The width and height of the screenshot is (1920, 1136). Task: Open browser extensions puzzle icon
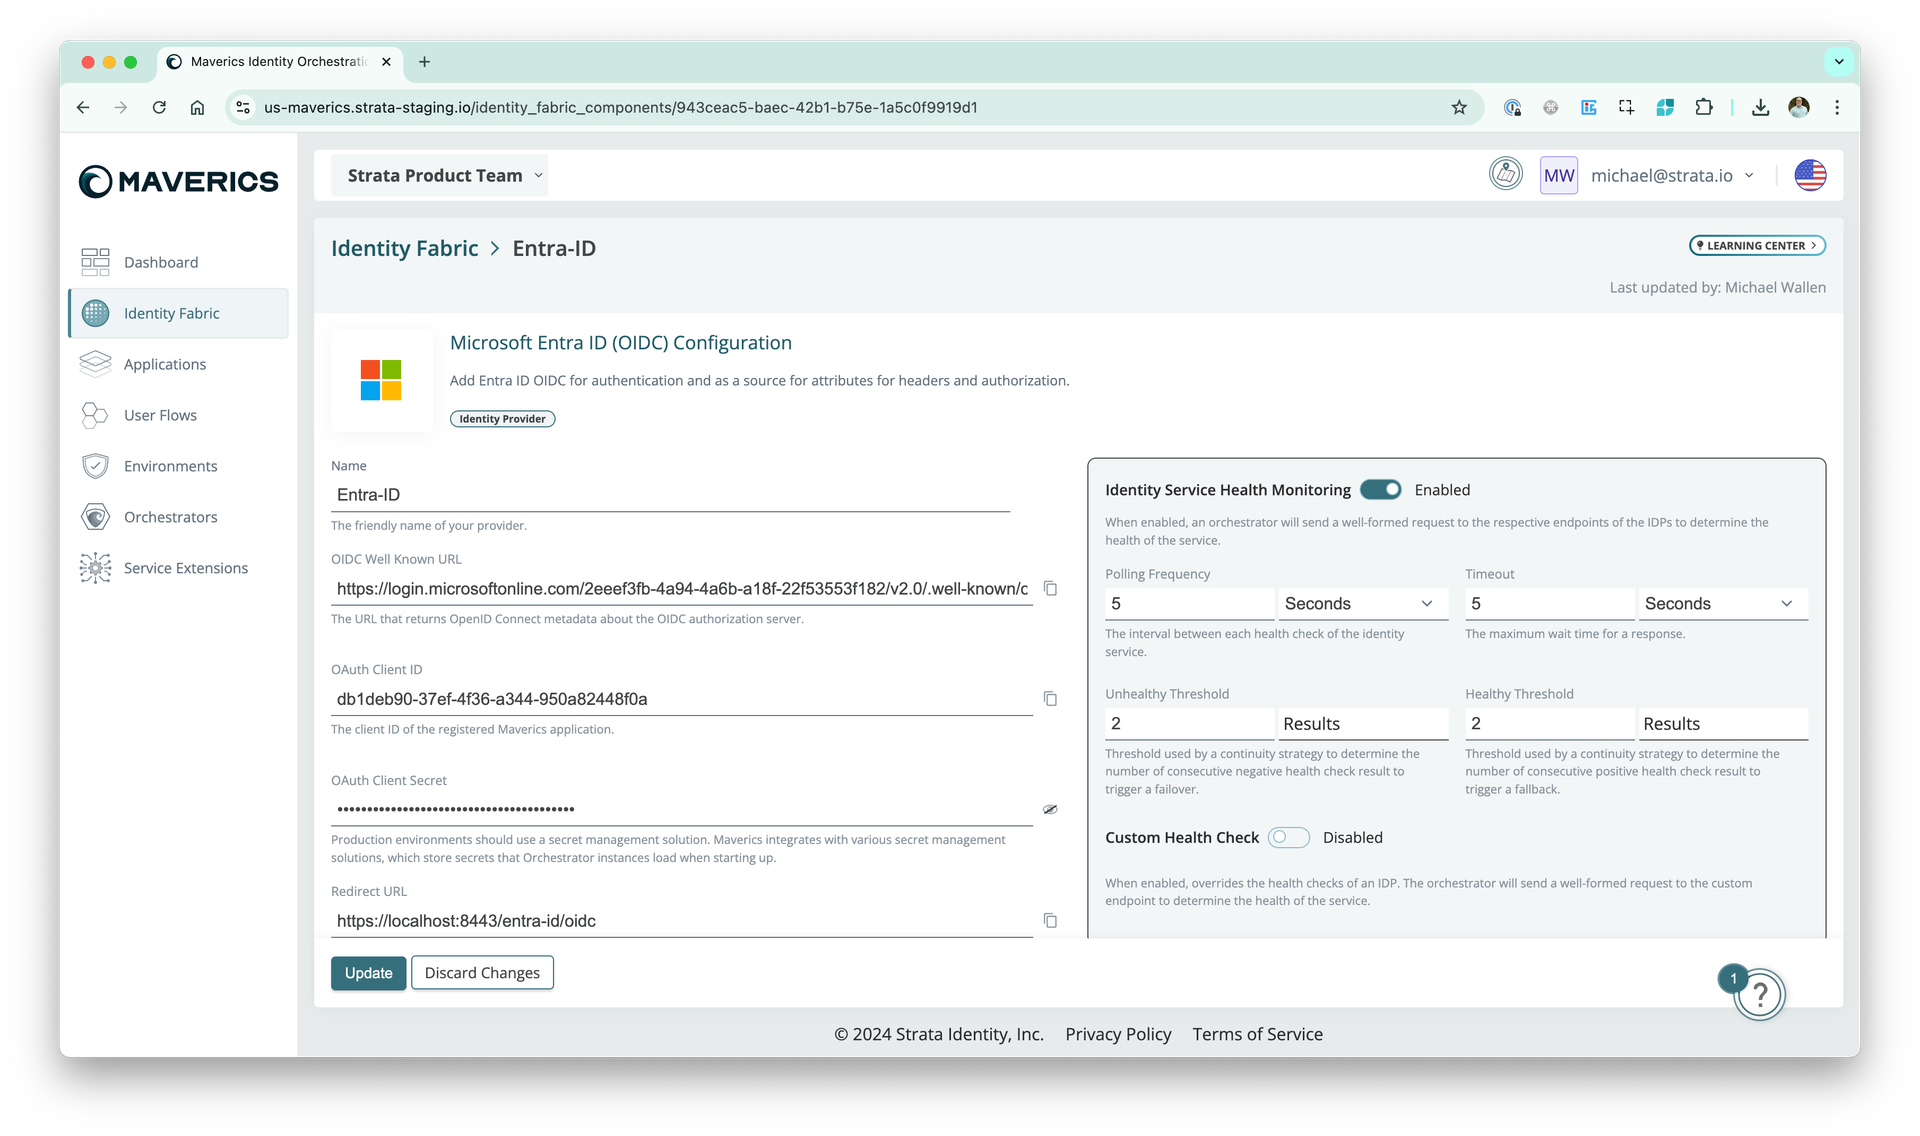pyautogui.click(x=1704, y=107)
